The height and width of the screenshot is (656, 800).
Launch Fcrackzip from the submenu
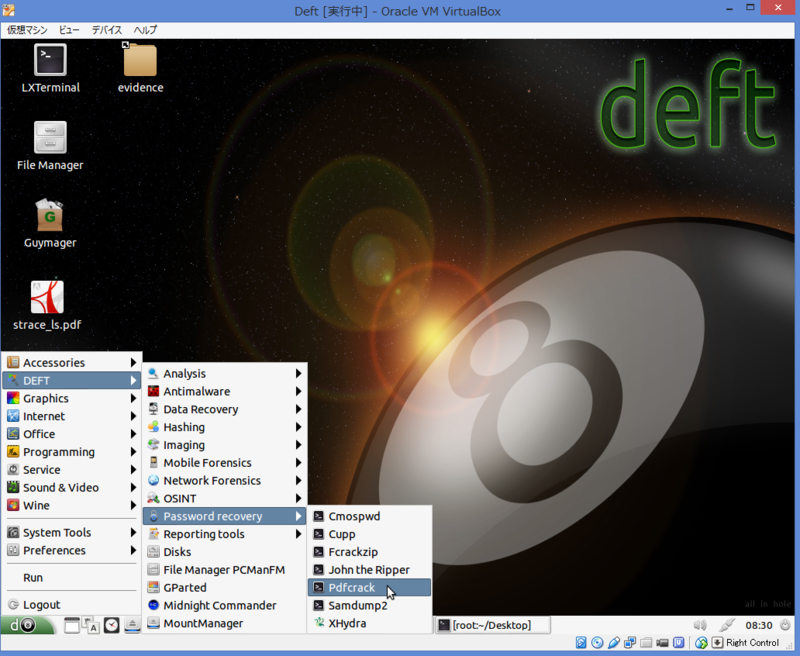click(x=369, y=552)
